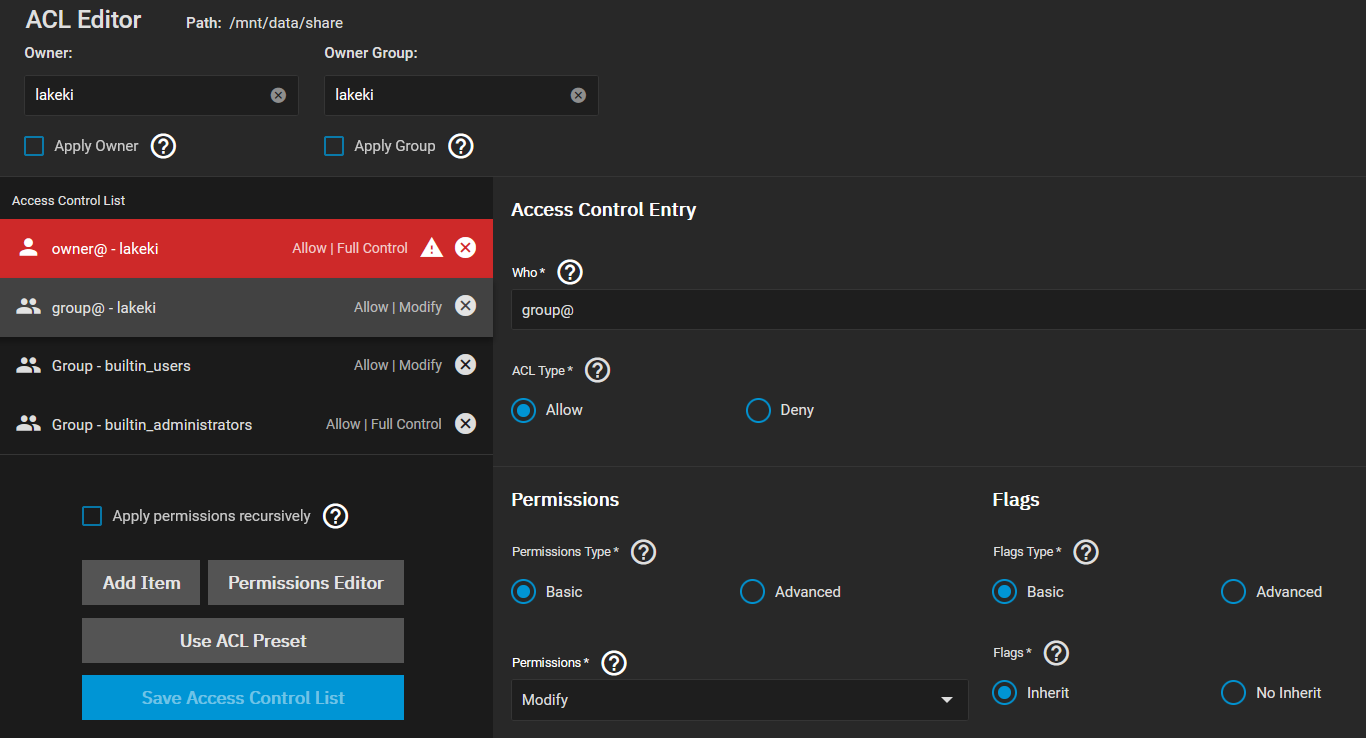Image resolution: width=1366 pixels, height=738 pixels.
Task: Open the Permissions Editor
Action: coord(306,583)
